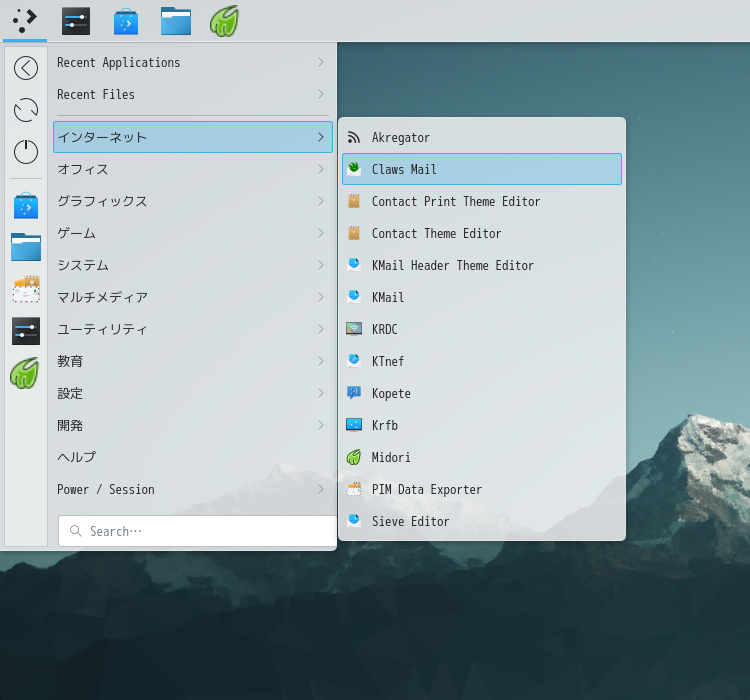750x700 pixels.
Task: Click the reboot icon in launcher sidebar
Action: coord(26,110)
